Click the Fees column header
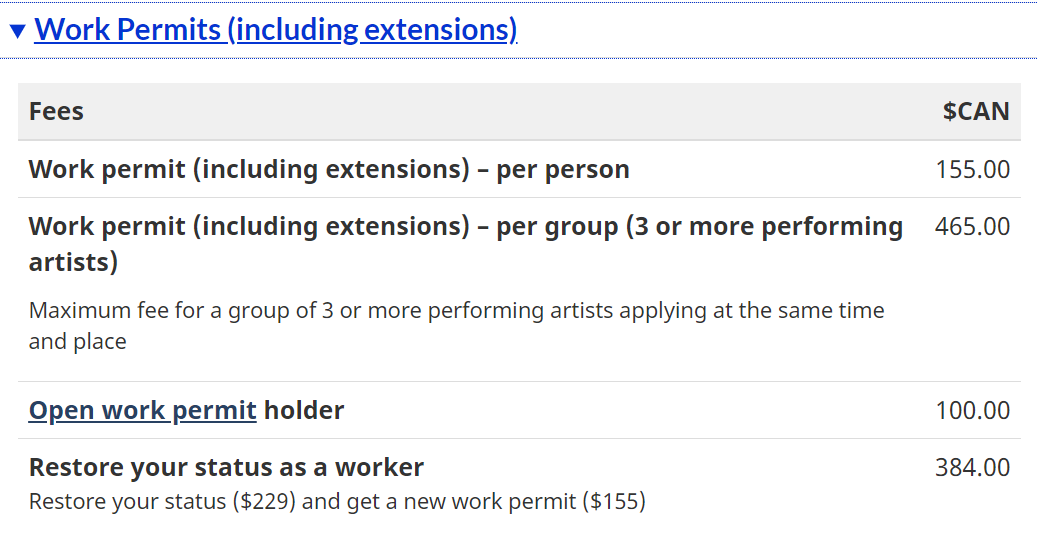 56,111
